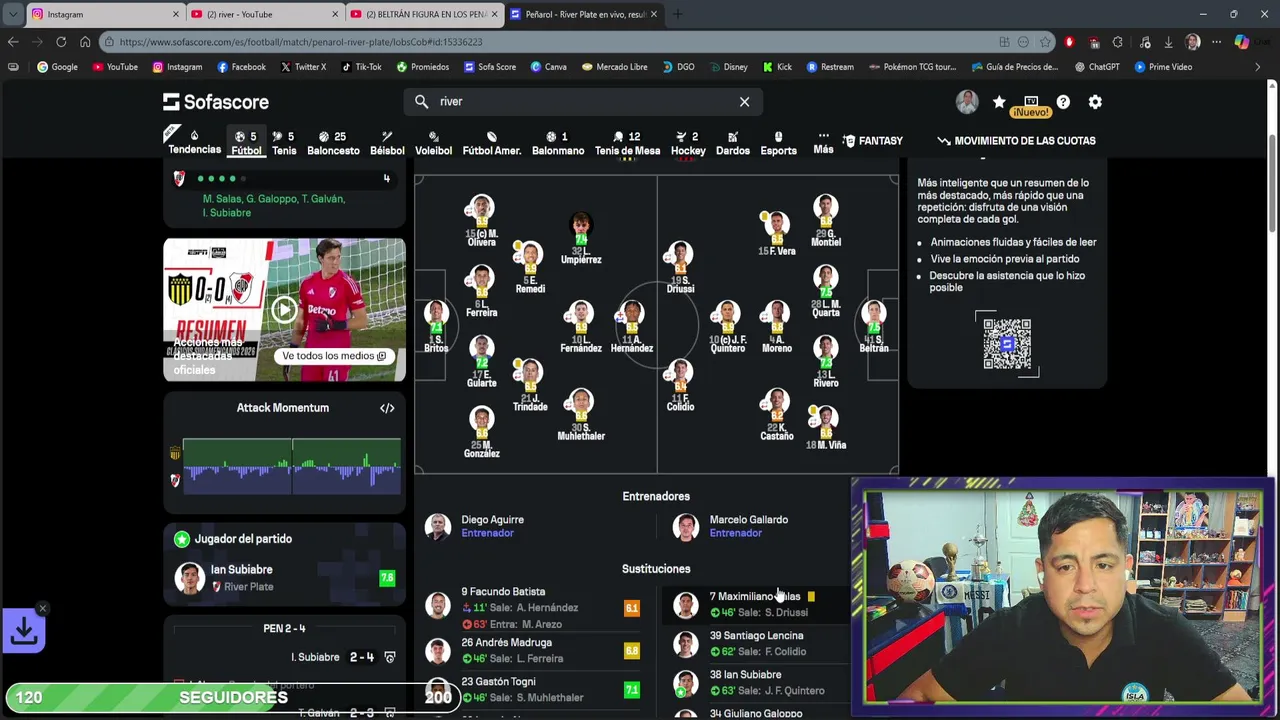Viewport: 1280px width, 720px height.
Task: Open substitute Maximiliano Salas's row
Action: point(756,604)
